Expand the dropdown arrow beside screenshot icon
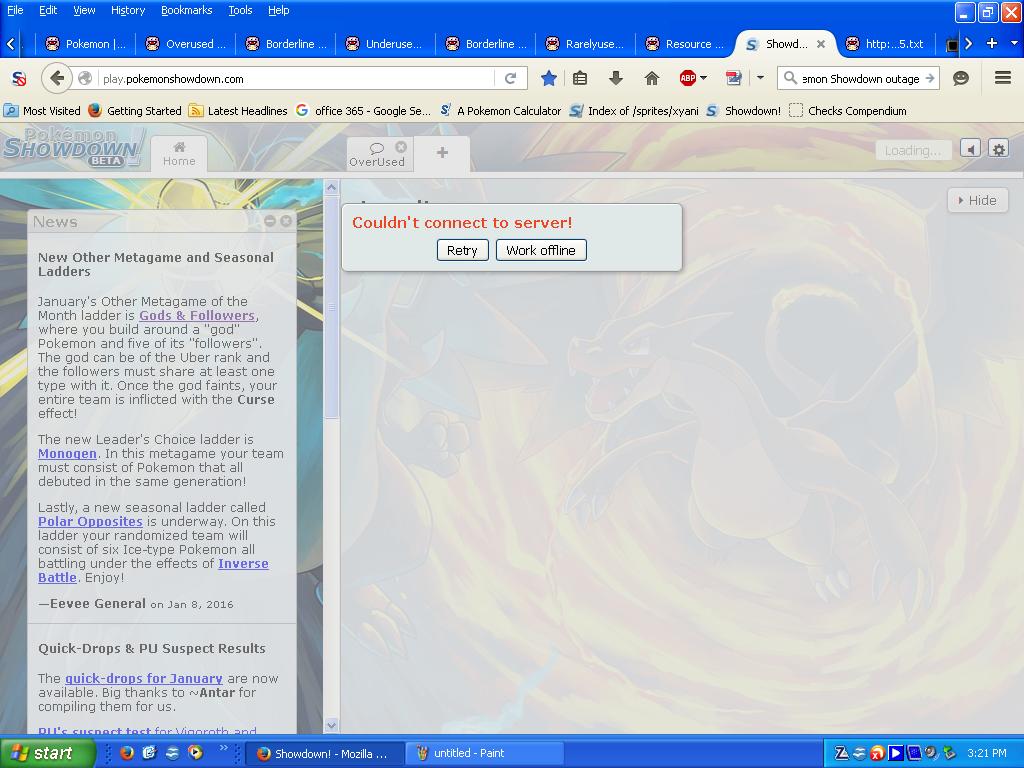Image resolution: width=1024 pixels, height=768 pixels. coord(760,78)
